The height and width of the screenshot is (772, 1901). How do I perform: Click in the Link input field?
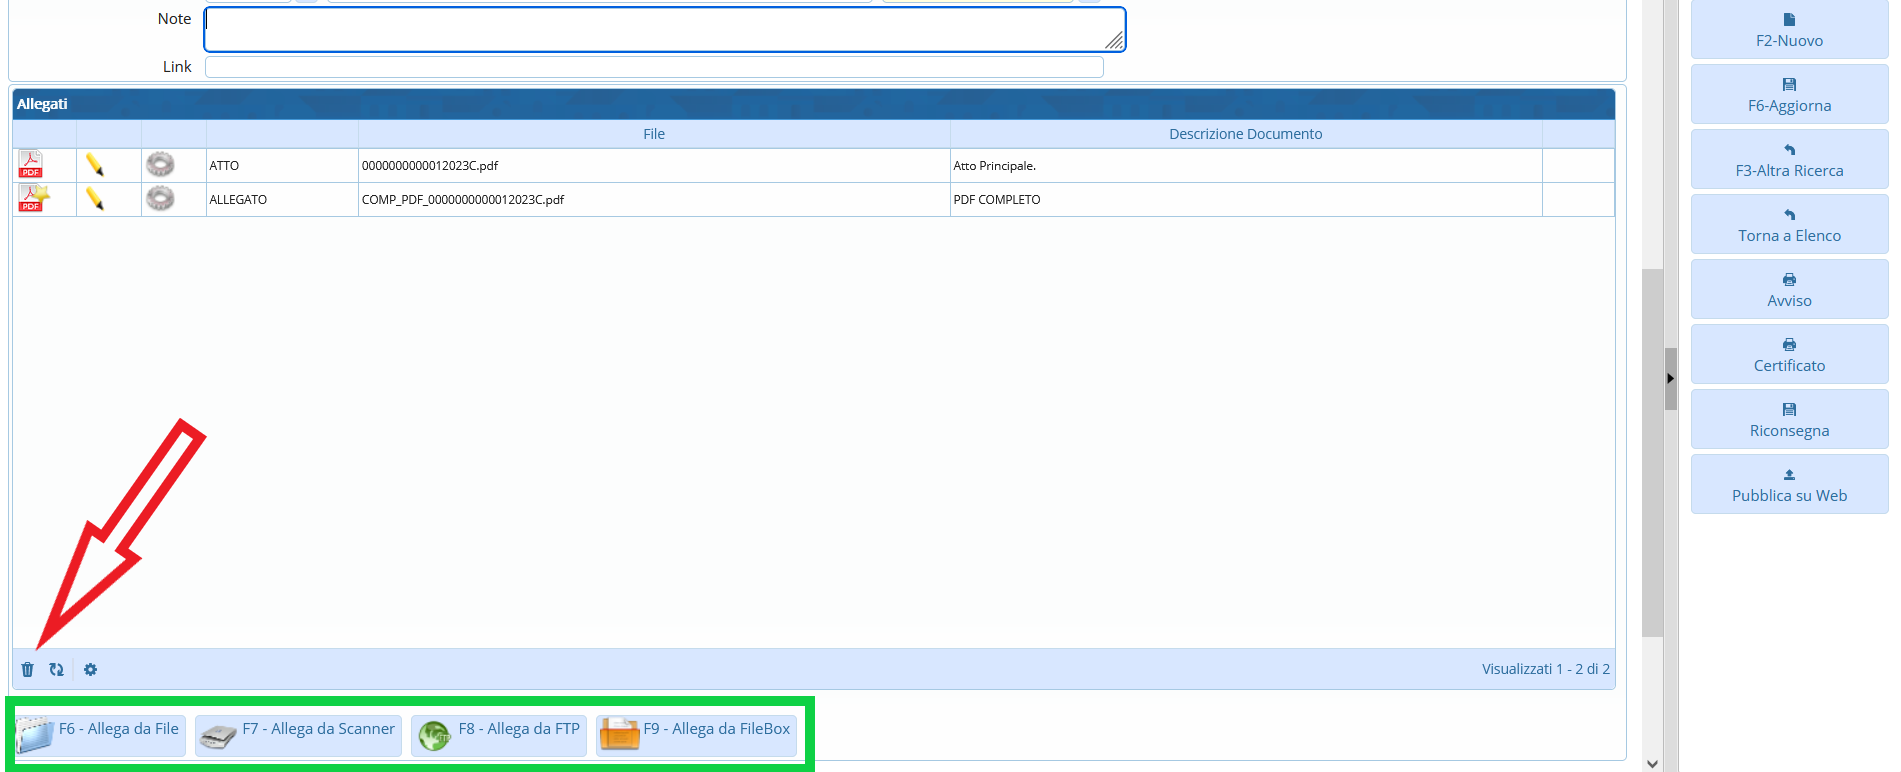[x=654, y=67]
